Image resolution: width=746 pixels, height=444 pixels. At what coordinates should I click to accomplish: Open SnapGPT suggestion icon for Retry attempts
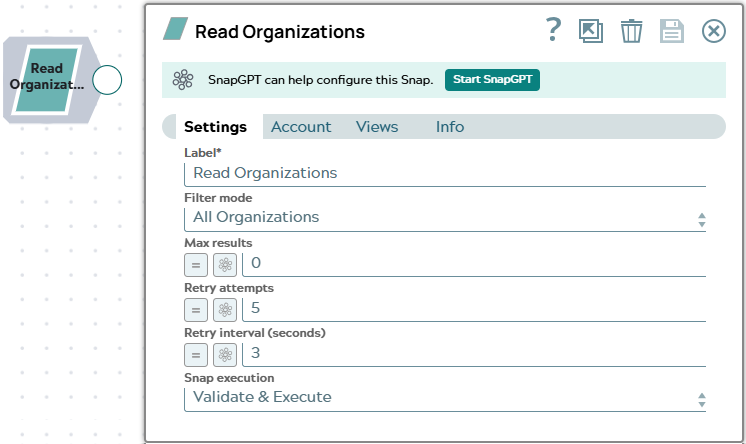[x=225, y=310]
